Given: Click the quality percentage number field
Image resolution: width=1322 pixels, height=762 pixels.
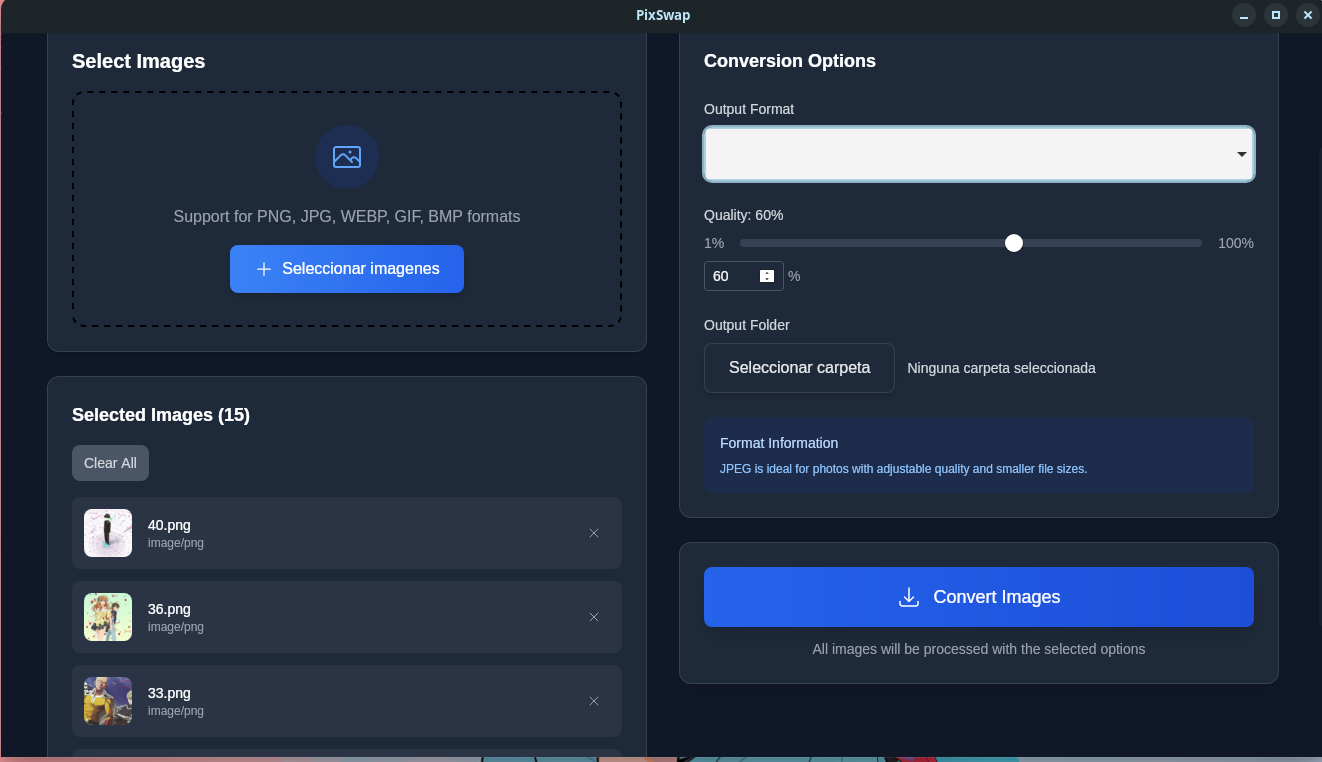Looking at the screenshot, I should [x=744, y=276].
